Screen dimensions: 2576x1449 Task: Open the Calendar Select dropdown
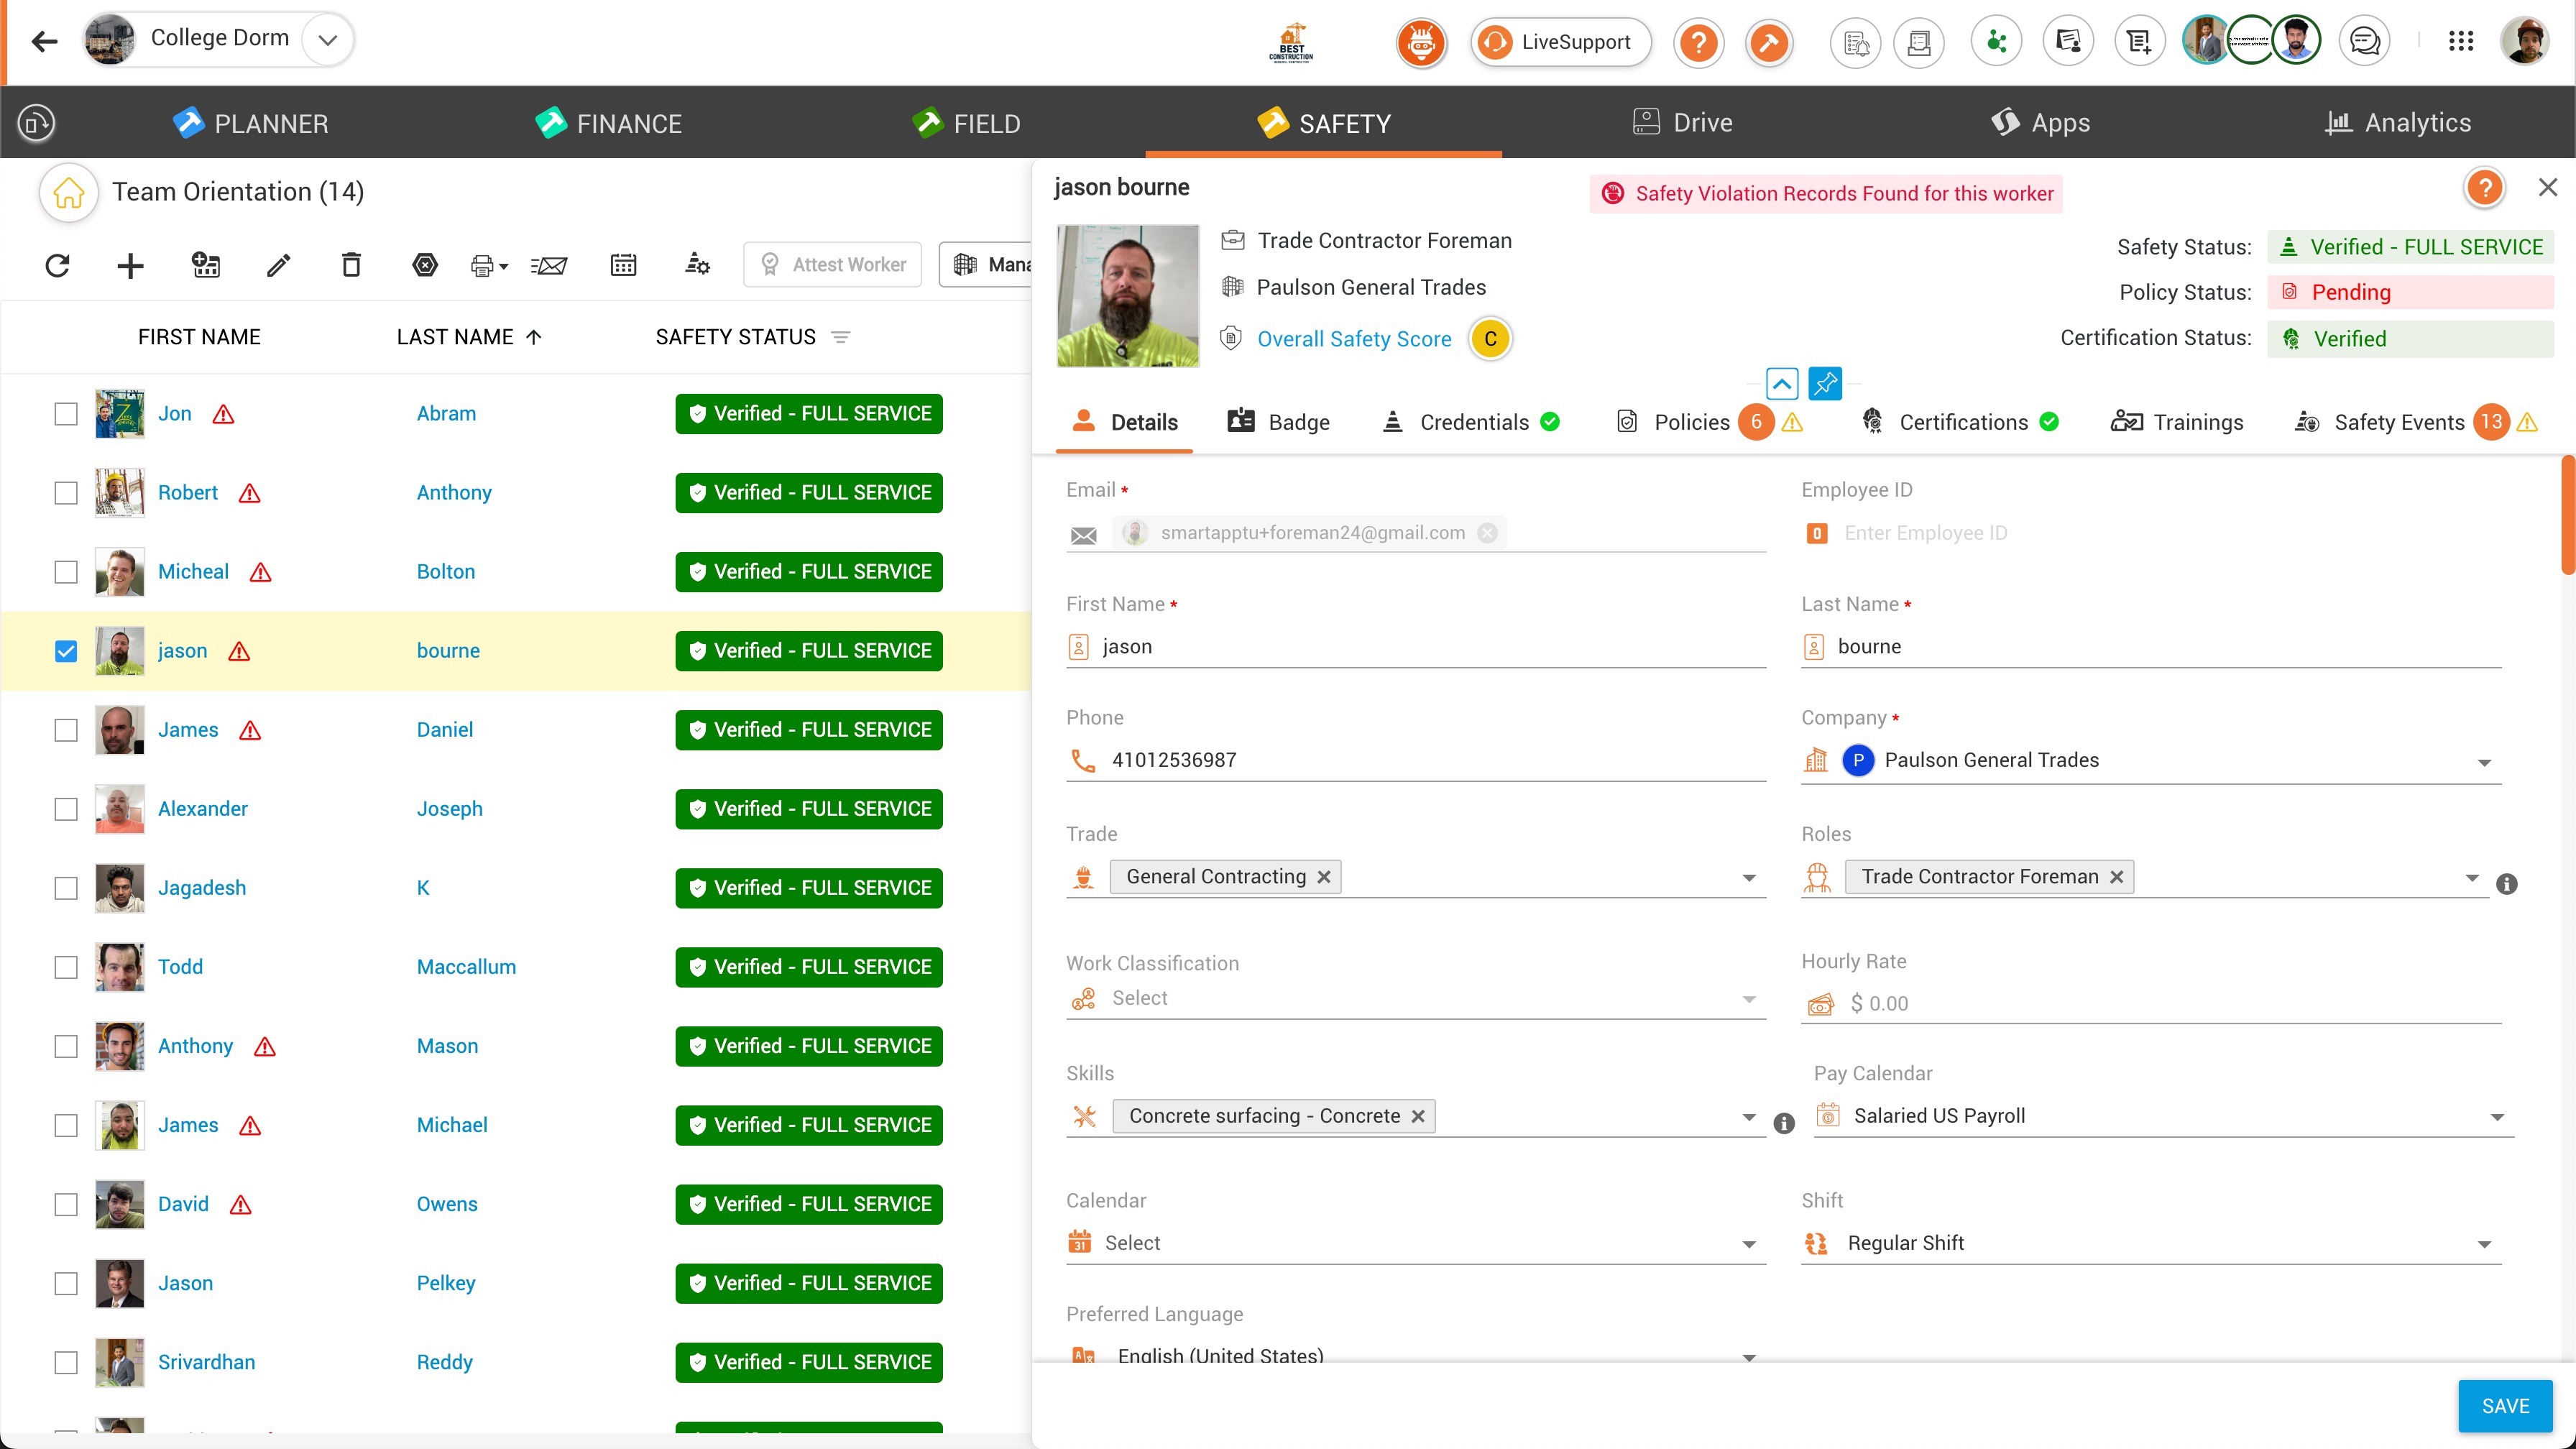(x=1416, y=1243)
